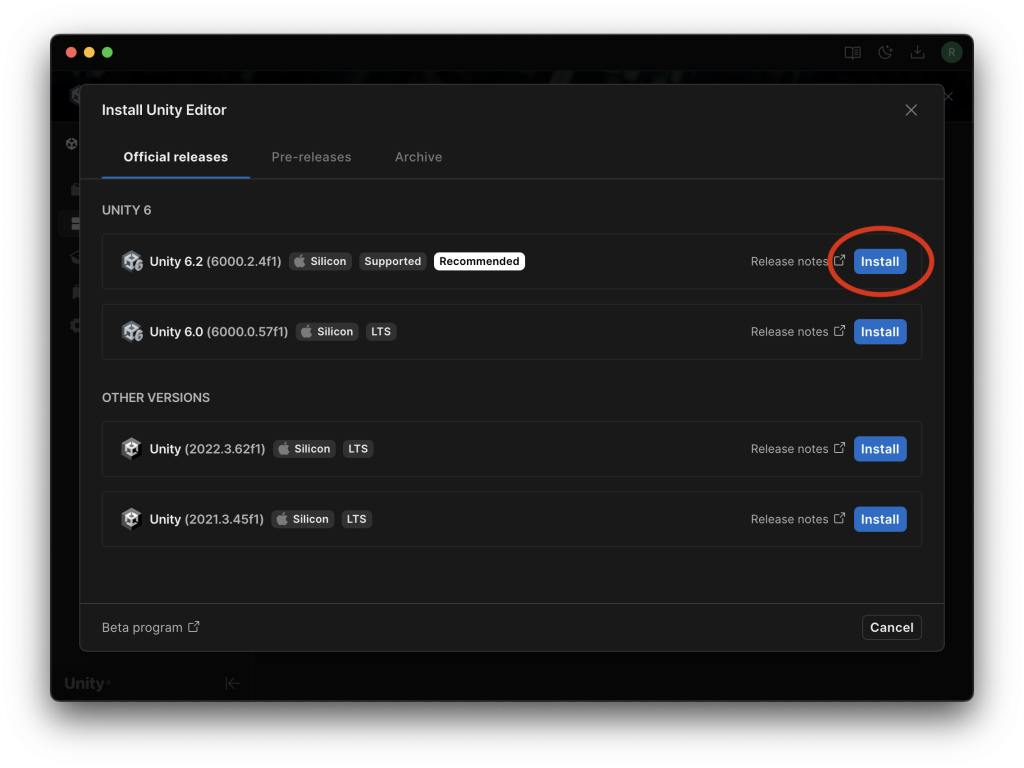Image resolution: width=1024 pixels, height=768 pixels.
Task: Click the Unity 6.2 (6000.2.4f1) version name
Action: 216,261
